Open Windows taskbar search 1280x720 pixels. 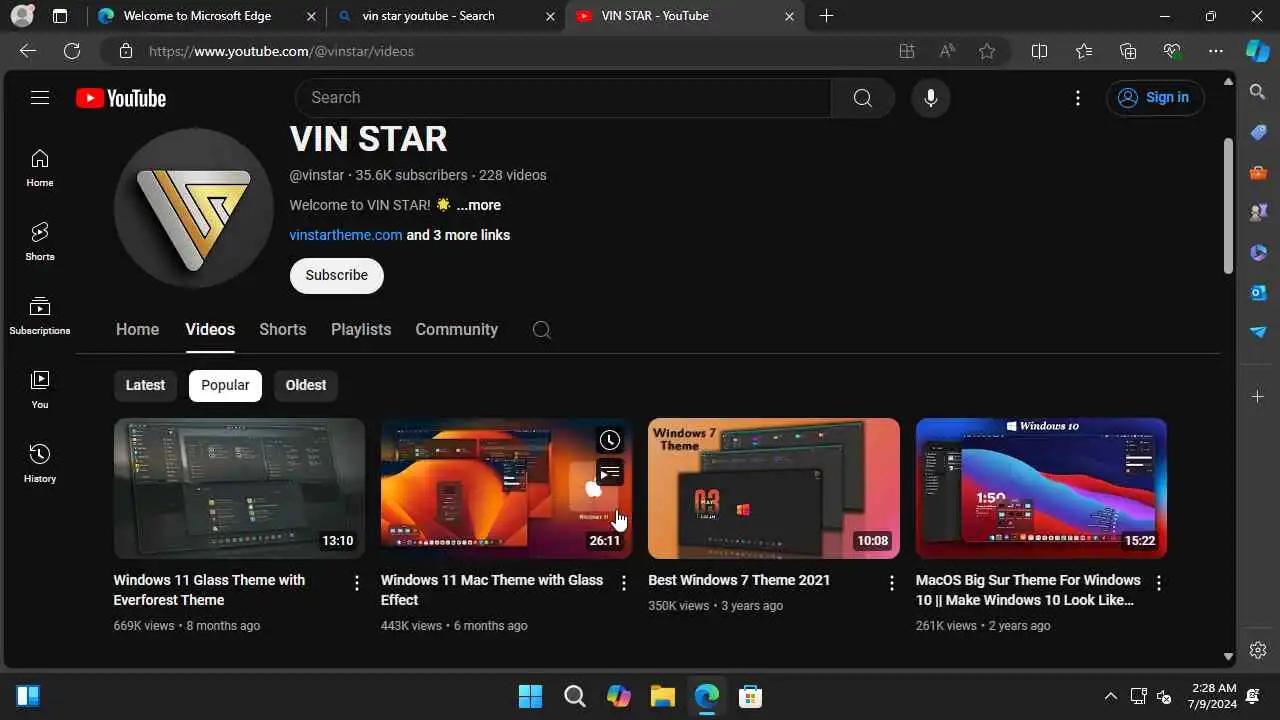tap(575, 696)
